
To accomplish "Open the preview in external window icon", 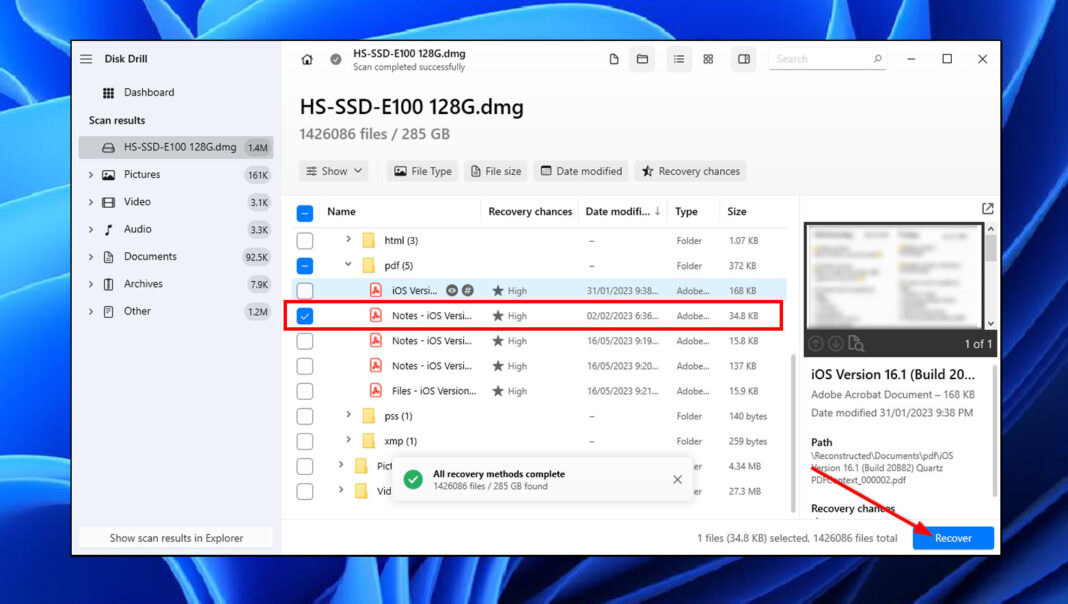I will pyautogui.click(x=987, y=208).
